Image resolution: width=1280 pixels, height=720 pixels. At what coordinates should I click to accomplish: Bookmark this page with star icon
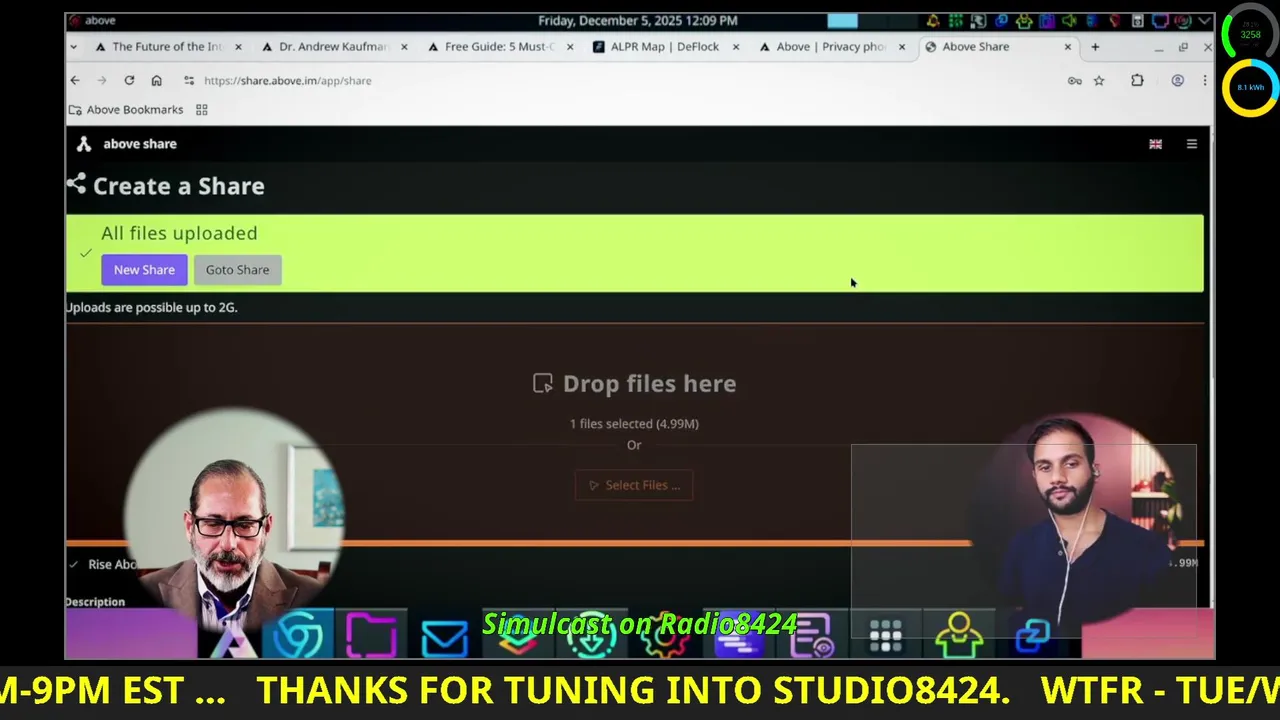click(1099, 80)
